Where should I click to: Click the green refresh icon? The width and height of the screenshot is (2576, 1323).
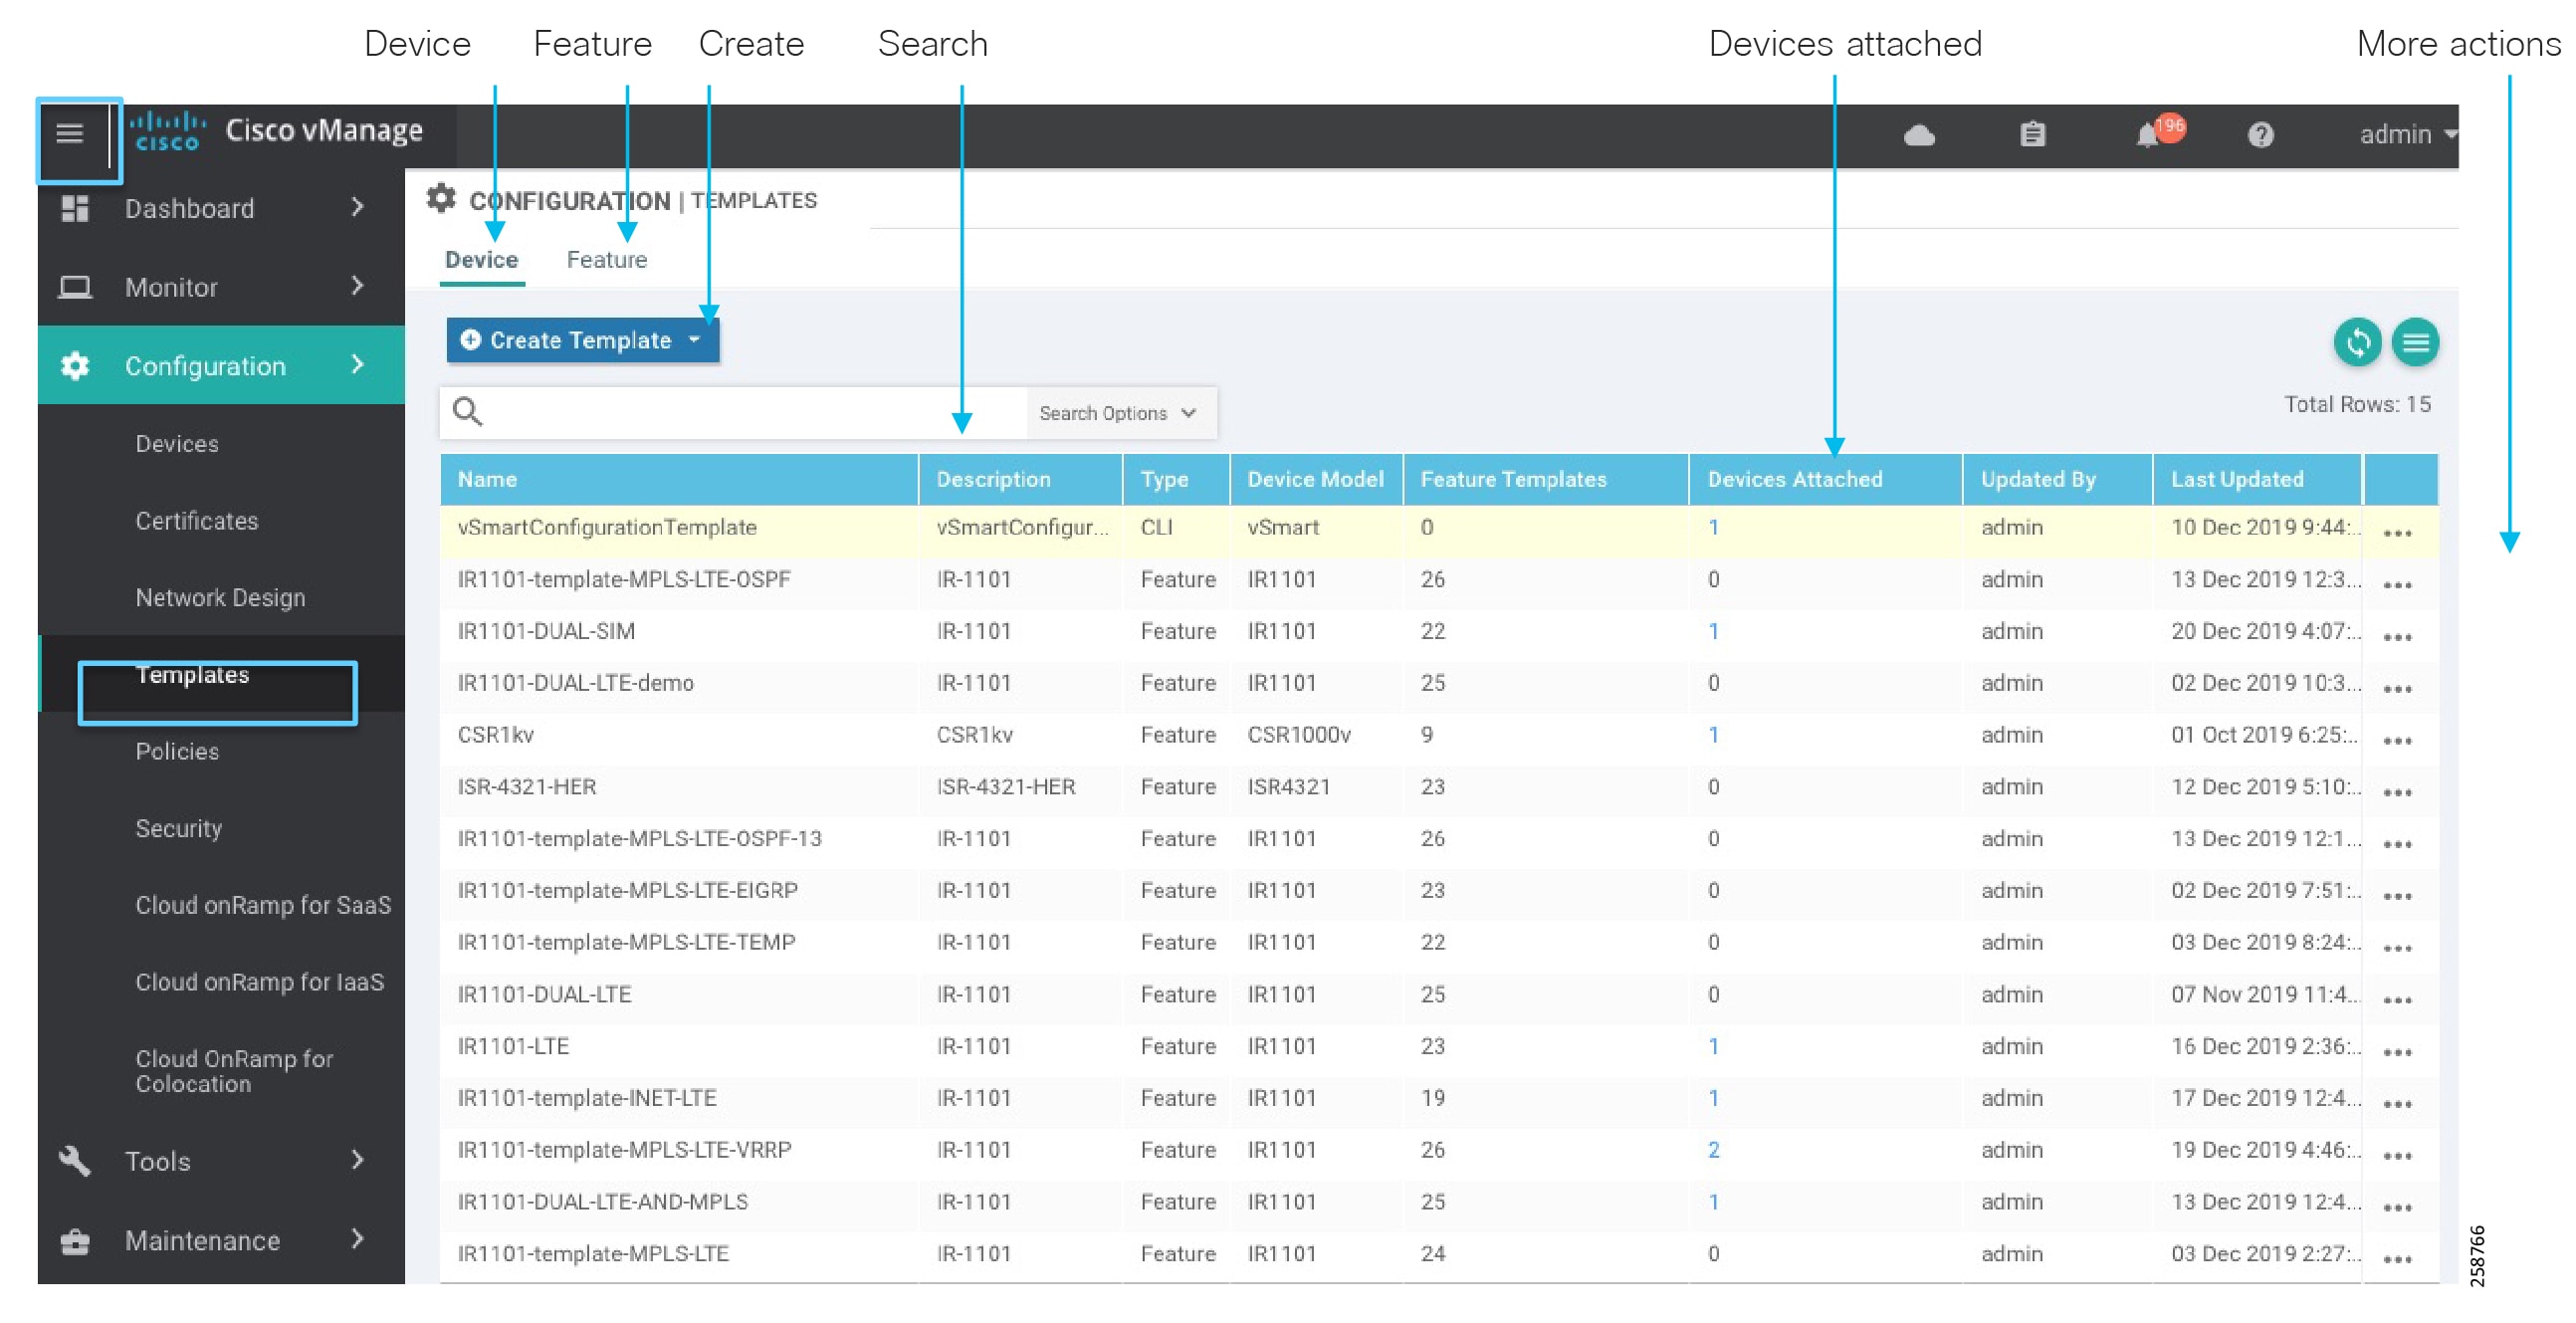point(2357,343)
